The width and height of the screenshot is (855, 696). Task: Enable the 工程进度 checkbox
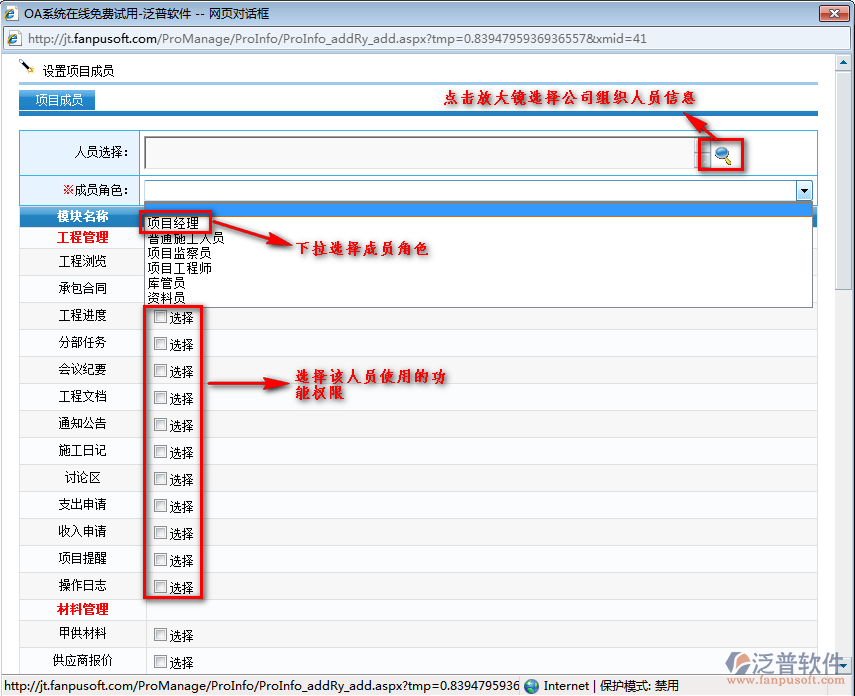point(160,317)
